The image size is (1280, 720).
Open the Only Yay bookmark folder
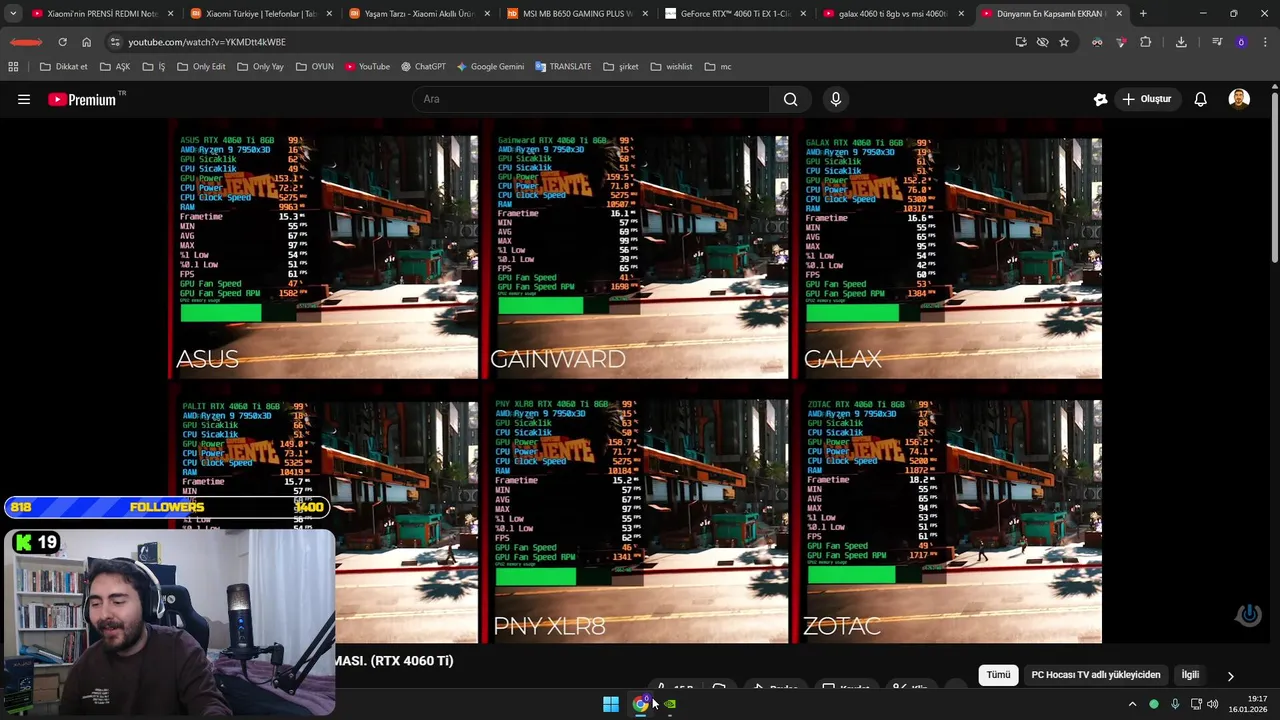pos(260,67)
